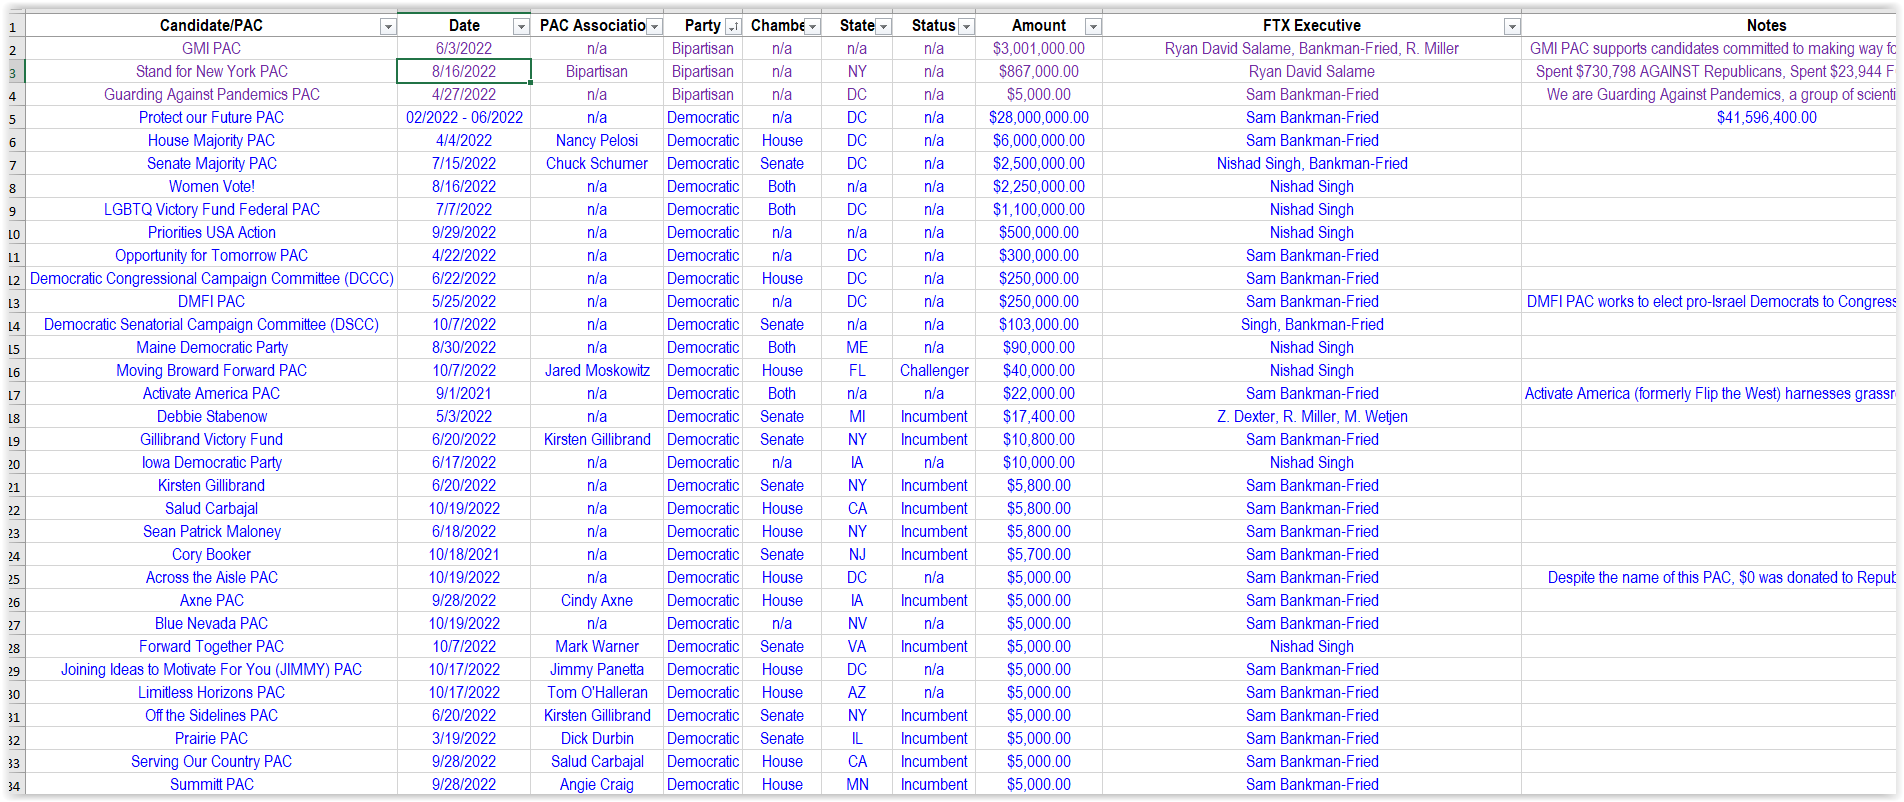The width and height of the screenshot is (1904, 802).
Task: Click the $3,001,000.00 amount cell
Action: coord(1039,49)
